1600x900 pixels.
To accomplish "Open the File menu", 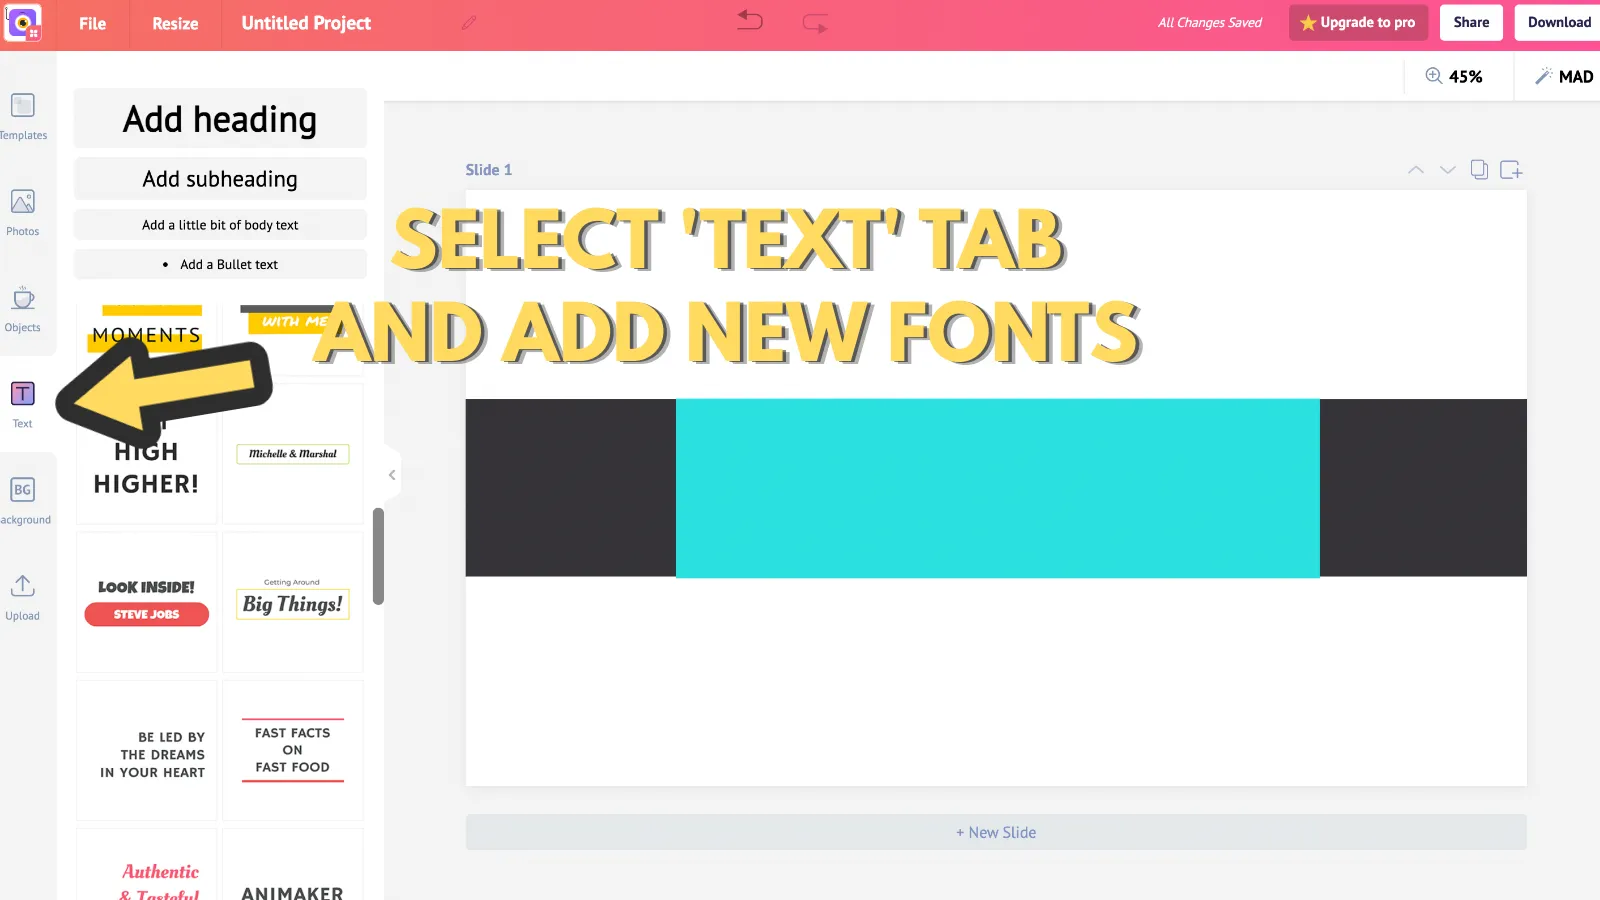I will pyautogui.click(x=92, y=23).
